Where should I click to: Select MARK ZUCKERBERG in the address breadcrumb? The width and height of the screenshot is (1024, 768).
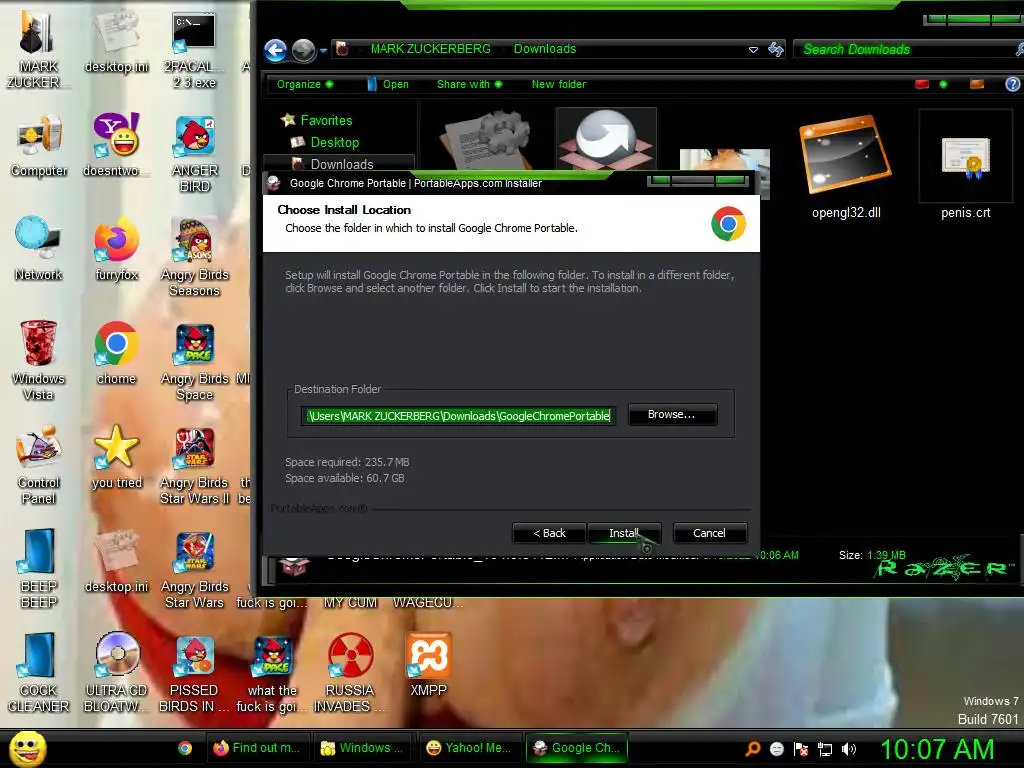[x=430, y=49]
